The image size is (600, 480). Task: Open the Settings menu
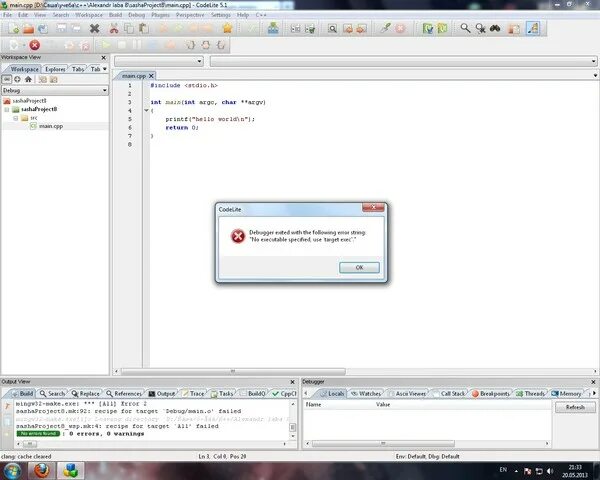tap(221, 15)
